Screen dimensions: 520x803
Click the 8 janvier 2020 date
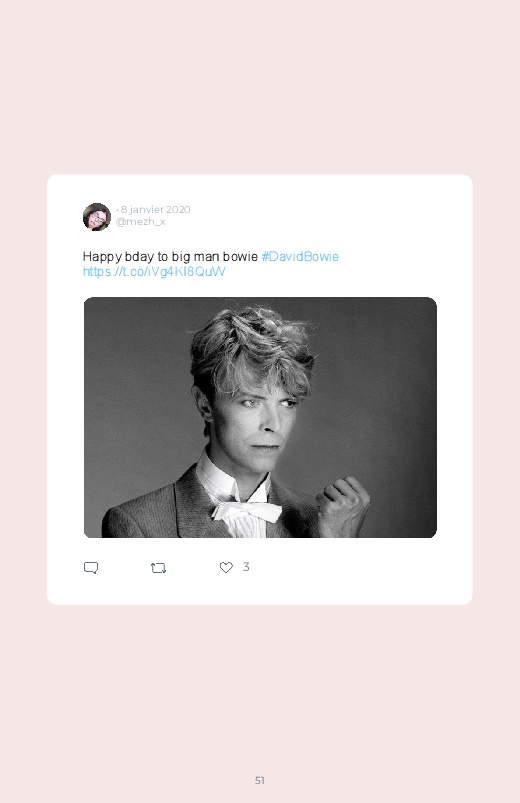[156, 209]
